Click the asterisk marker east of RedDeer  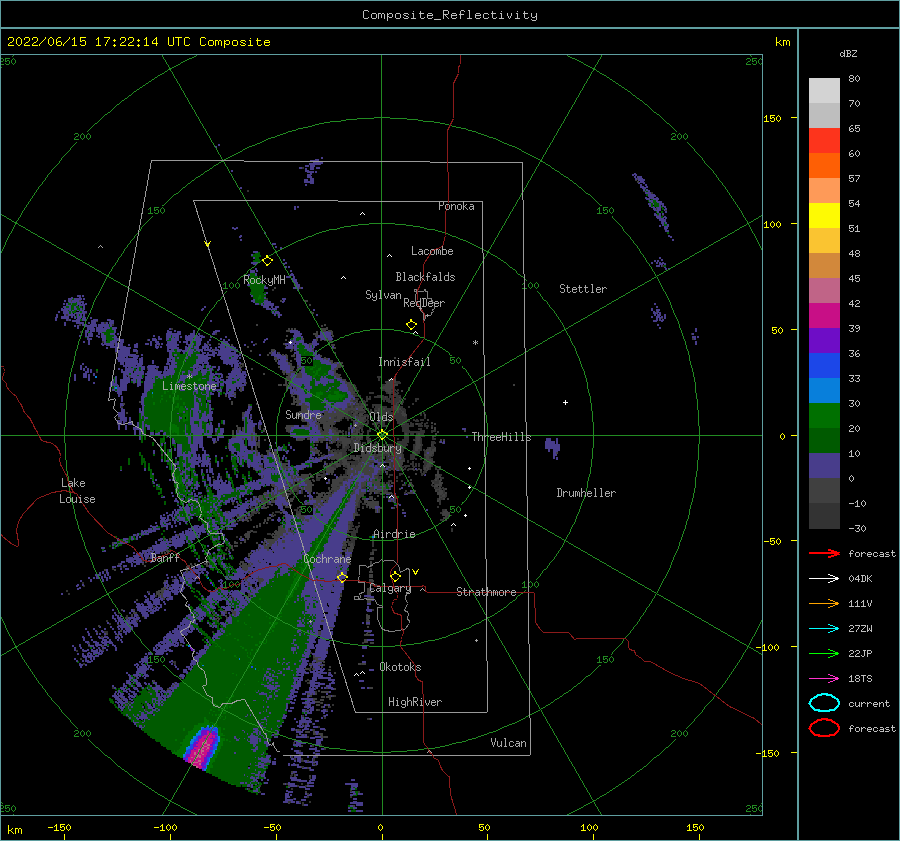click(x=475, y=343)
